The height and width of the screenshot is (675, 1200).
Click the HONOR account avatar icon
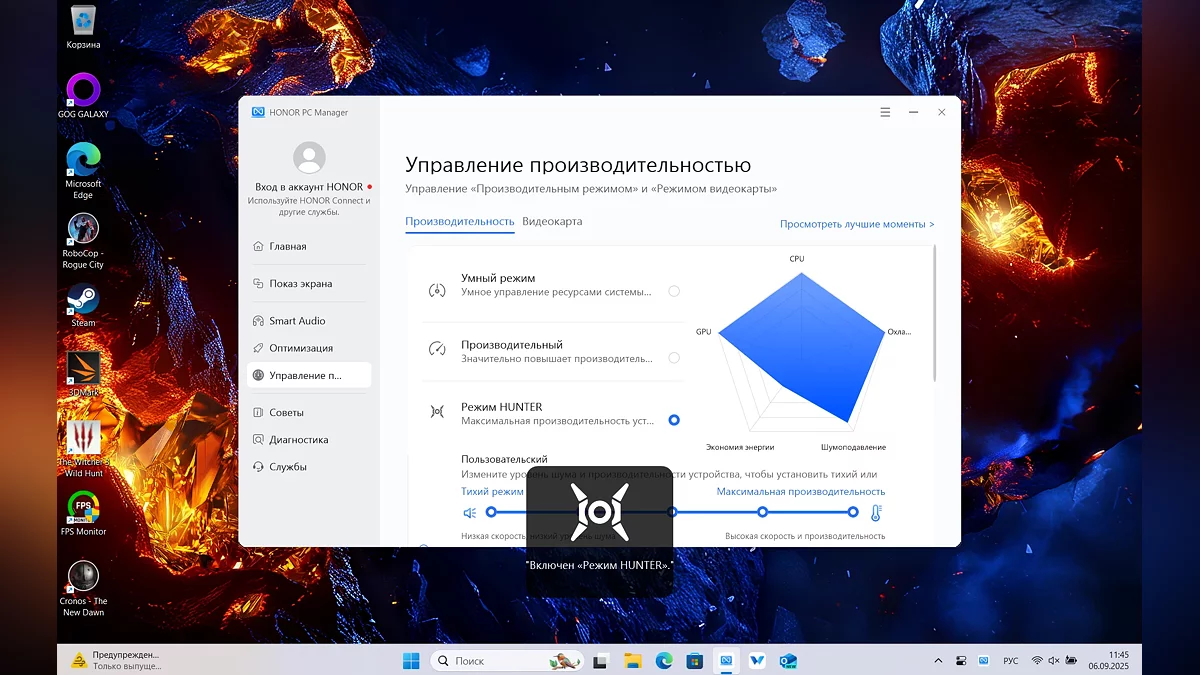tap(309, 158)
